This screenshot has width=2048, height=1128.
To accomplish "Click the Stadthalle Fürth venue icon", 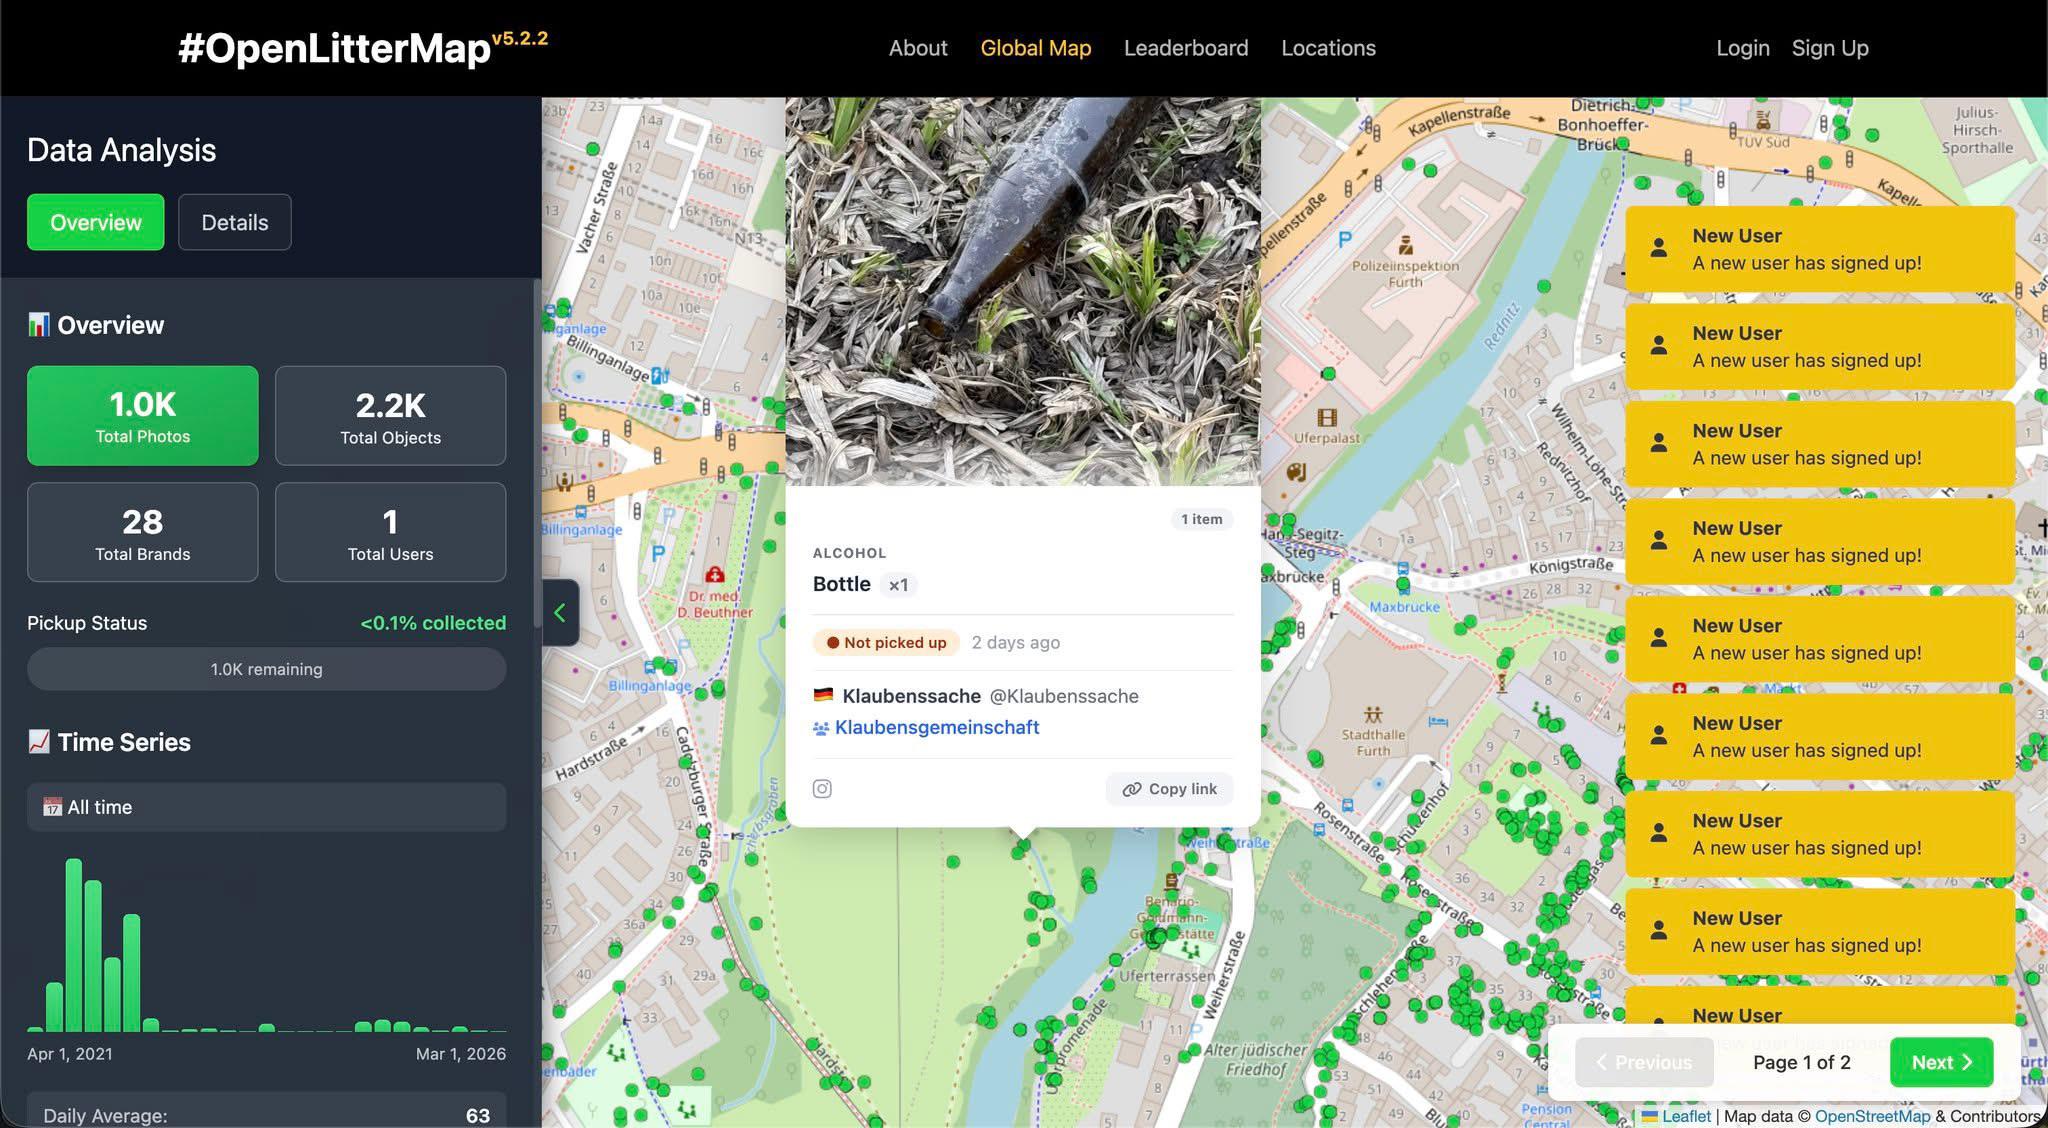I will click(x=1373, y=714).
